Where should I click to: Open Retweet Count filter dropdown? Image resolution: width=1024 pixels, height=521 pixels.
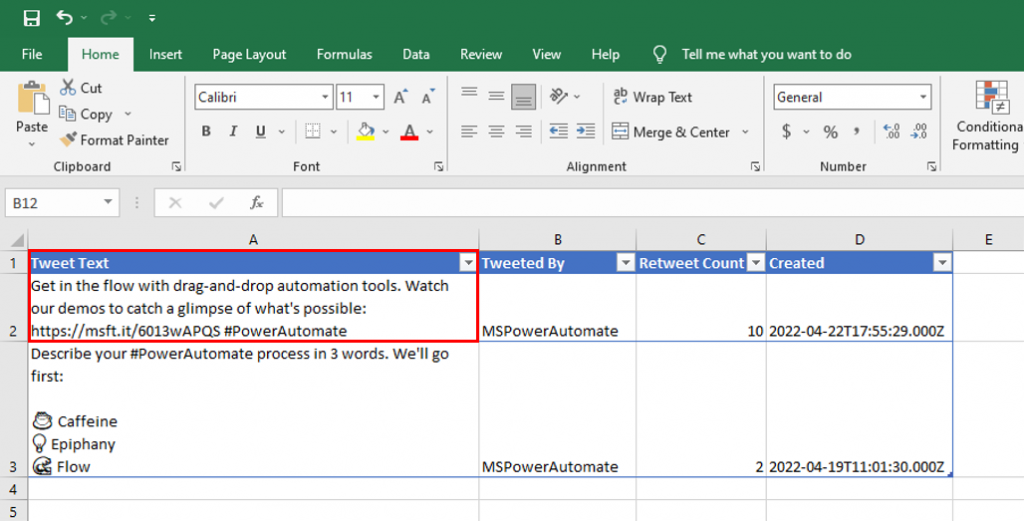pos(756,263)
